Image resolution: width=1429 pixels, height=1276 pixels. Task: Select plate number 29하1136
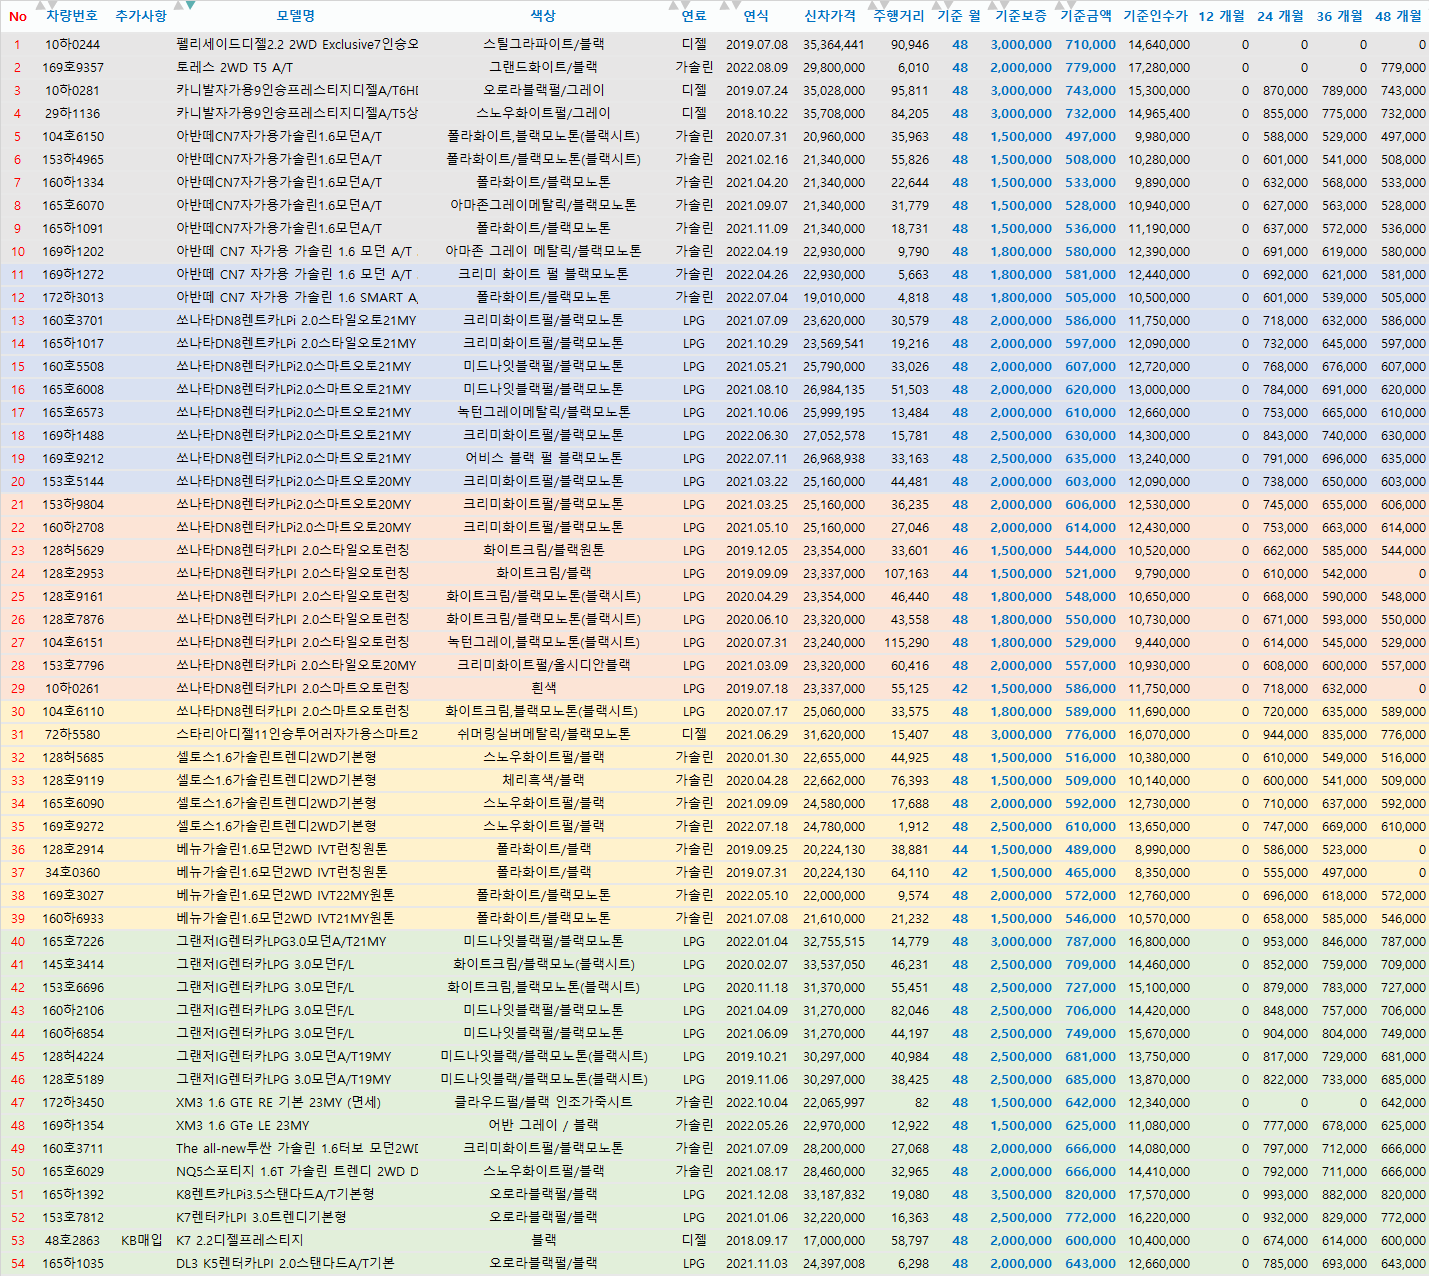[x=72, y=114]
